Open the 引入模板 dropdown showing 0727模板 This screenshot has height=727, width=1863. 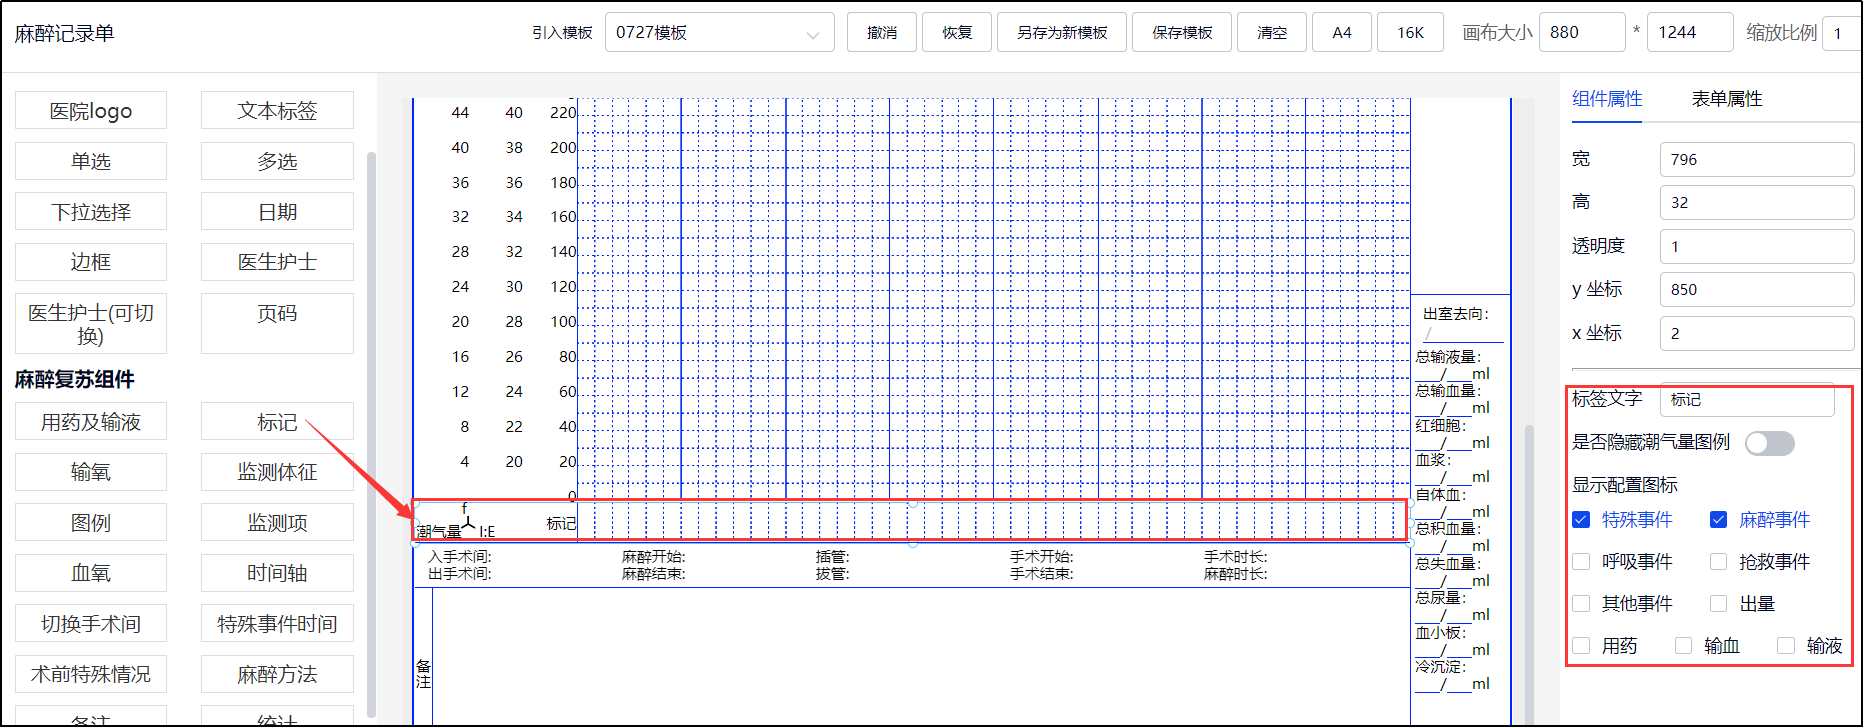[719, 32]
